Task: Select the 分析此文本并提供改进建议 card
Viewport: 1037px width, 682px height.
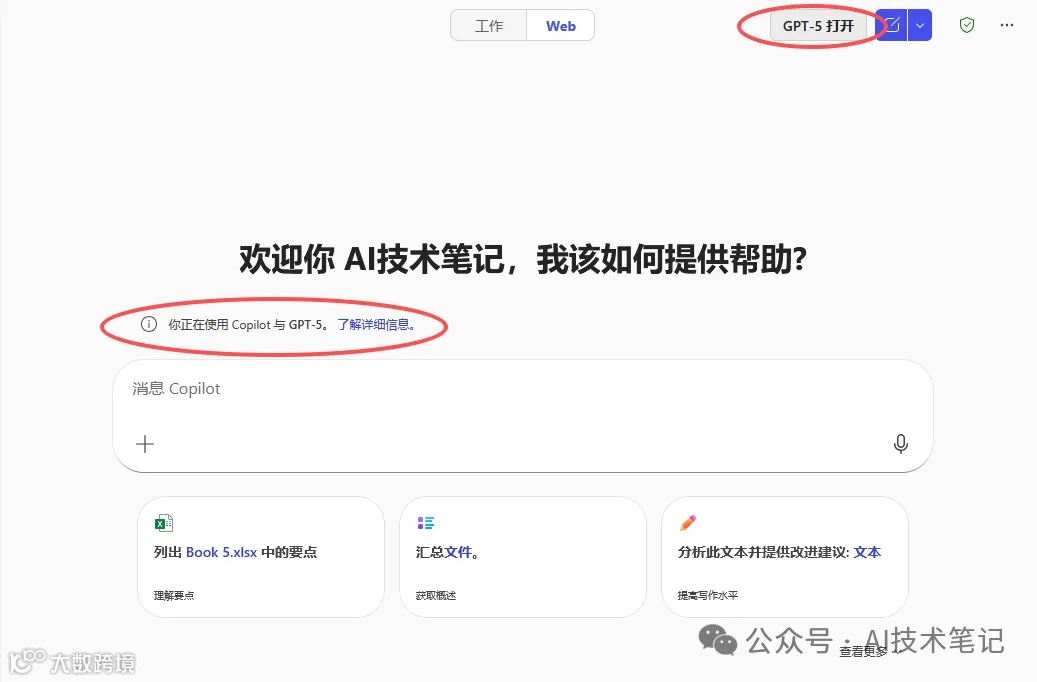Action: tap(784, 557)
